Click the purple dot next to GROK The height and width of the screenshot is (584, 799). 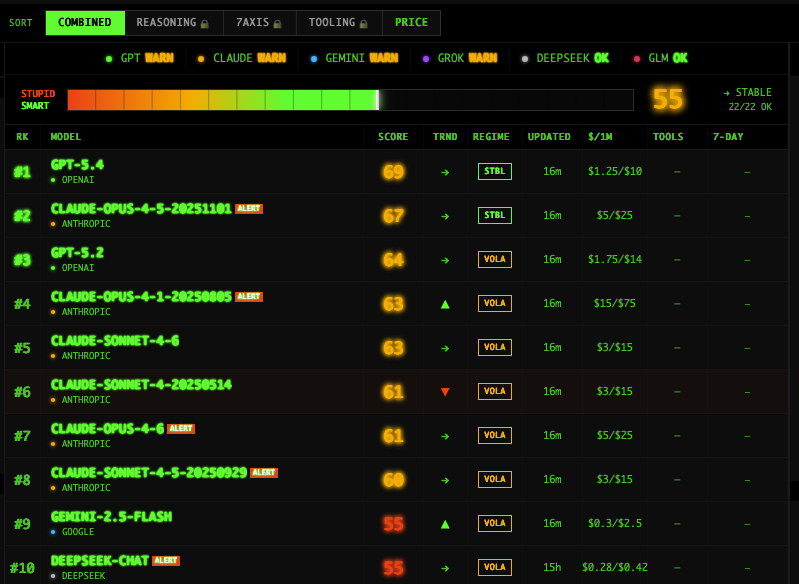[426, 59]
